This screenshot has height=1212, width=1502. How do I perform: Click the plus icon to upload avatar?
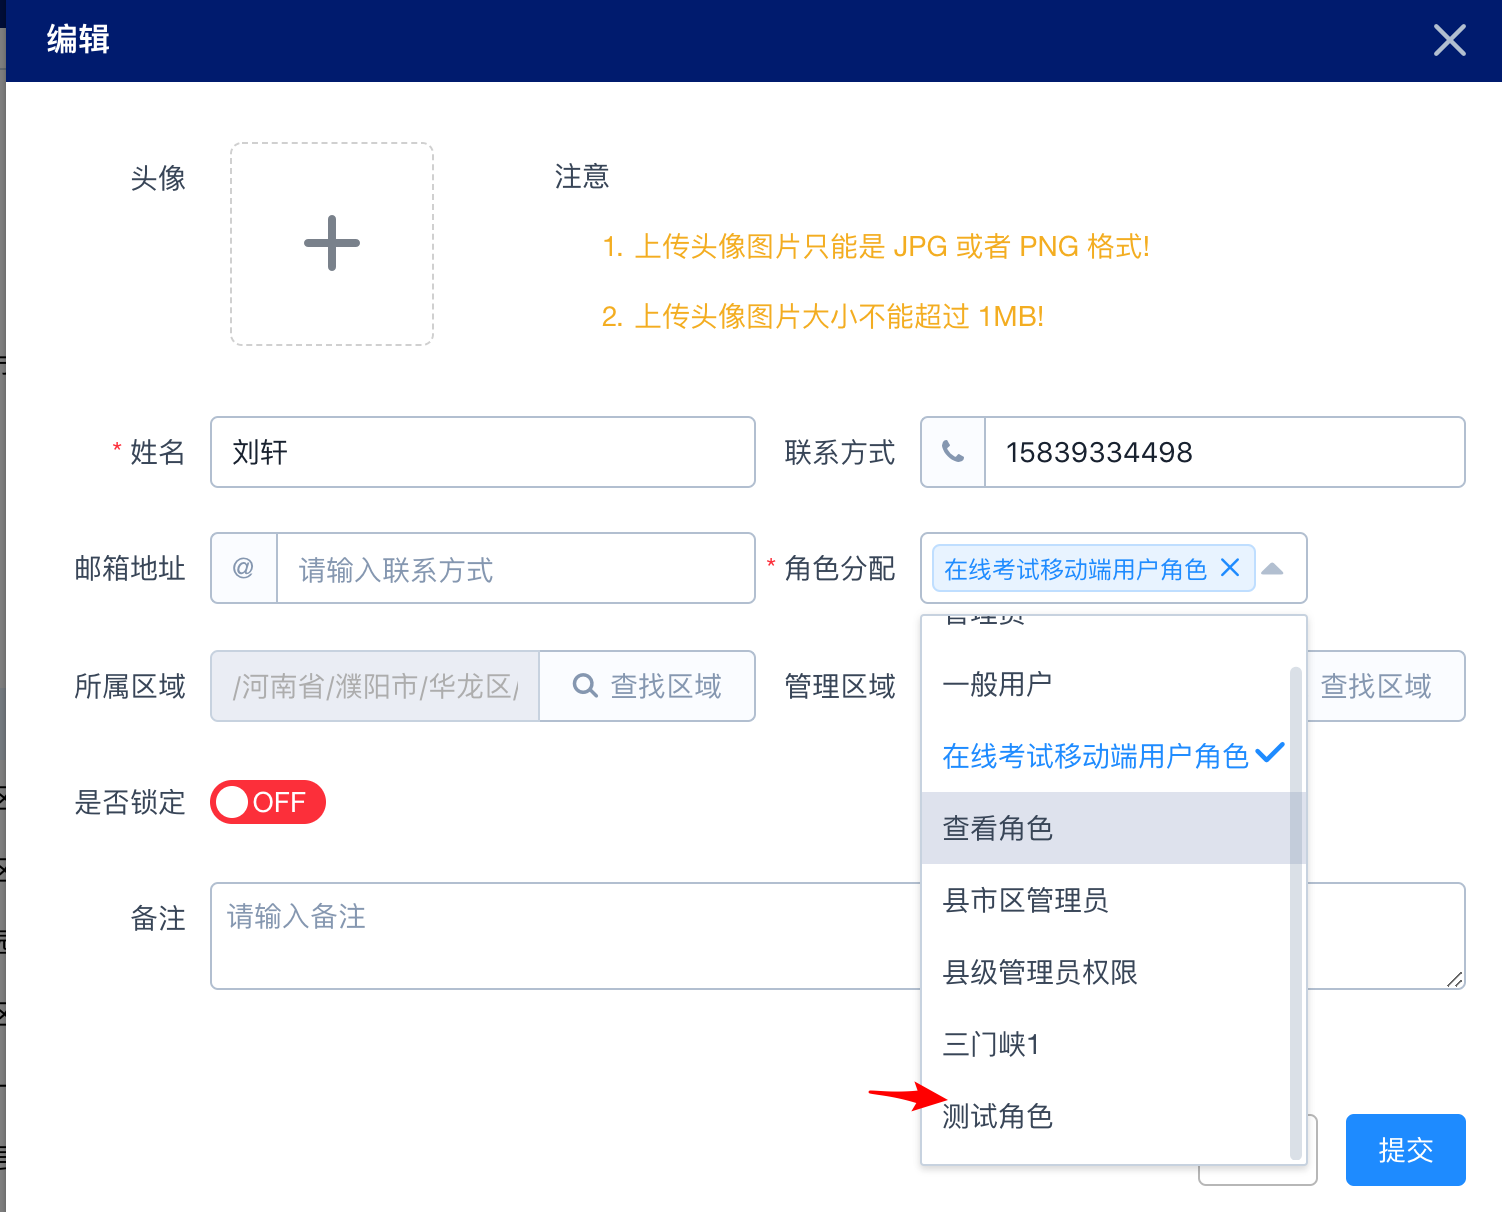pyautogui.click(x=331, y=243)
